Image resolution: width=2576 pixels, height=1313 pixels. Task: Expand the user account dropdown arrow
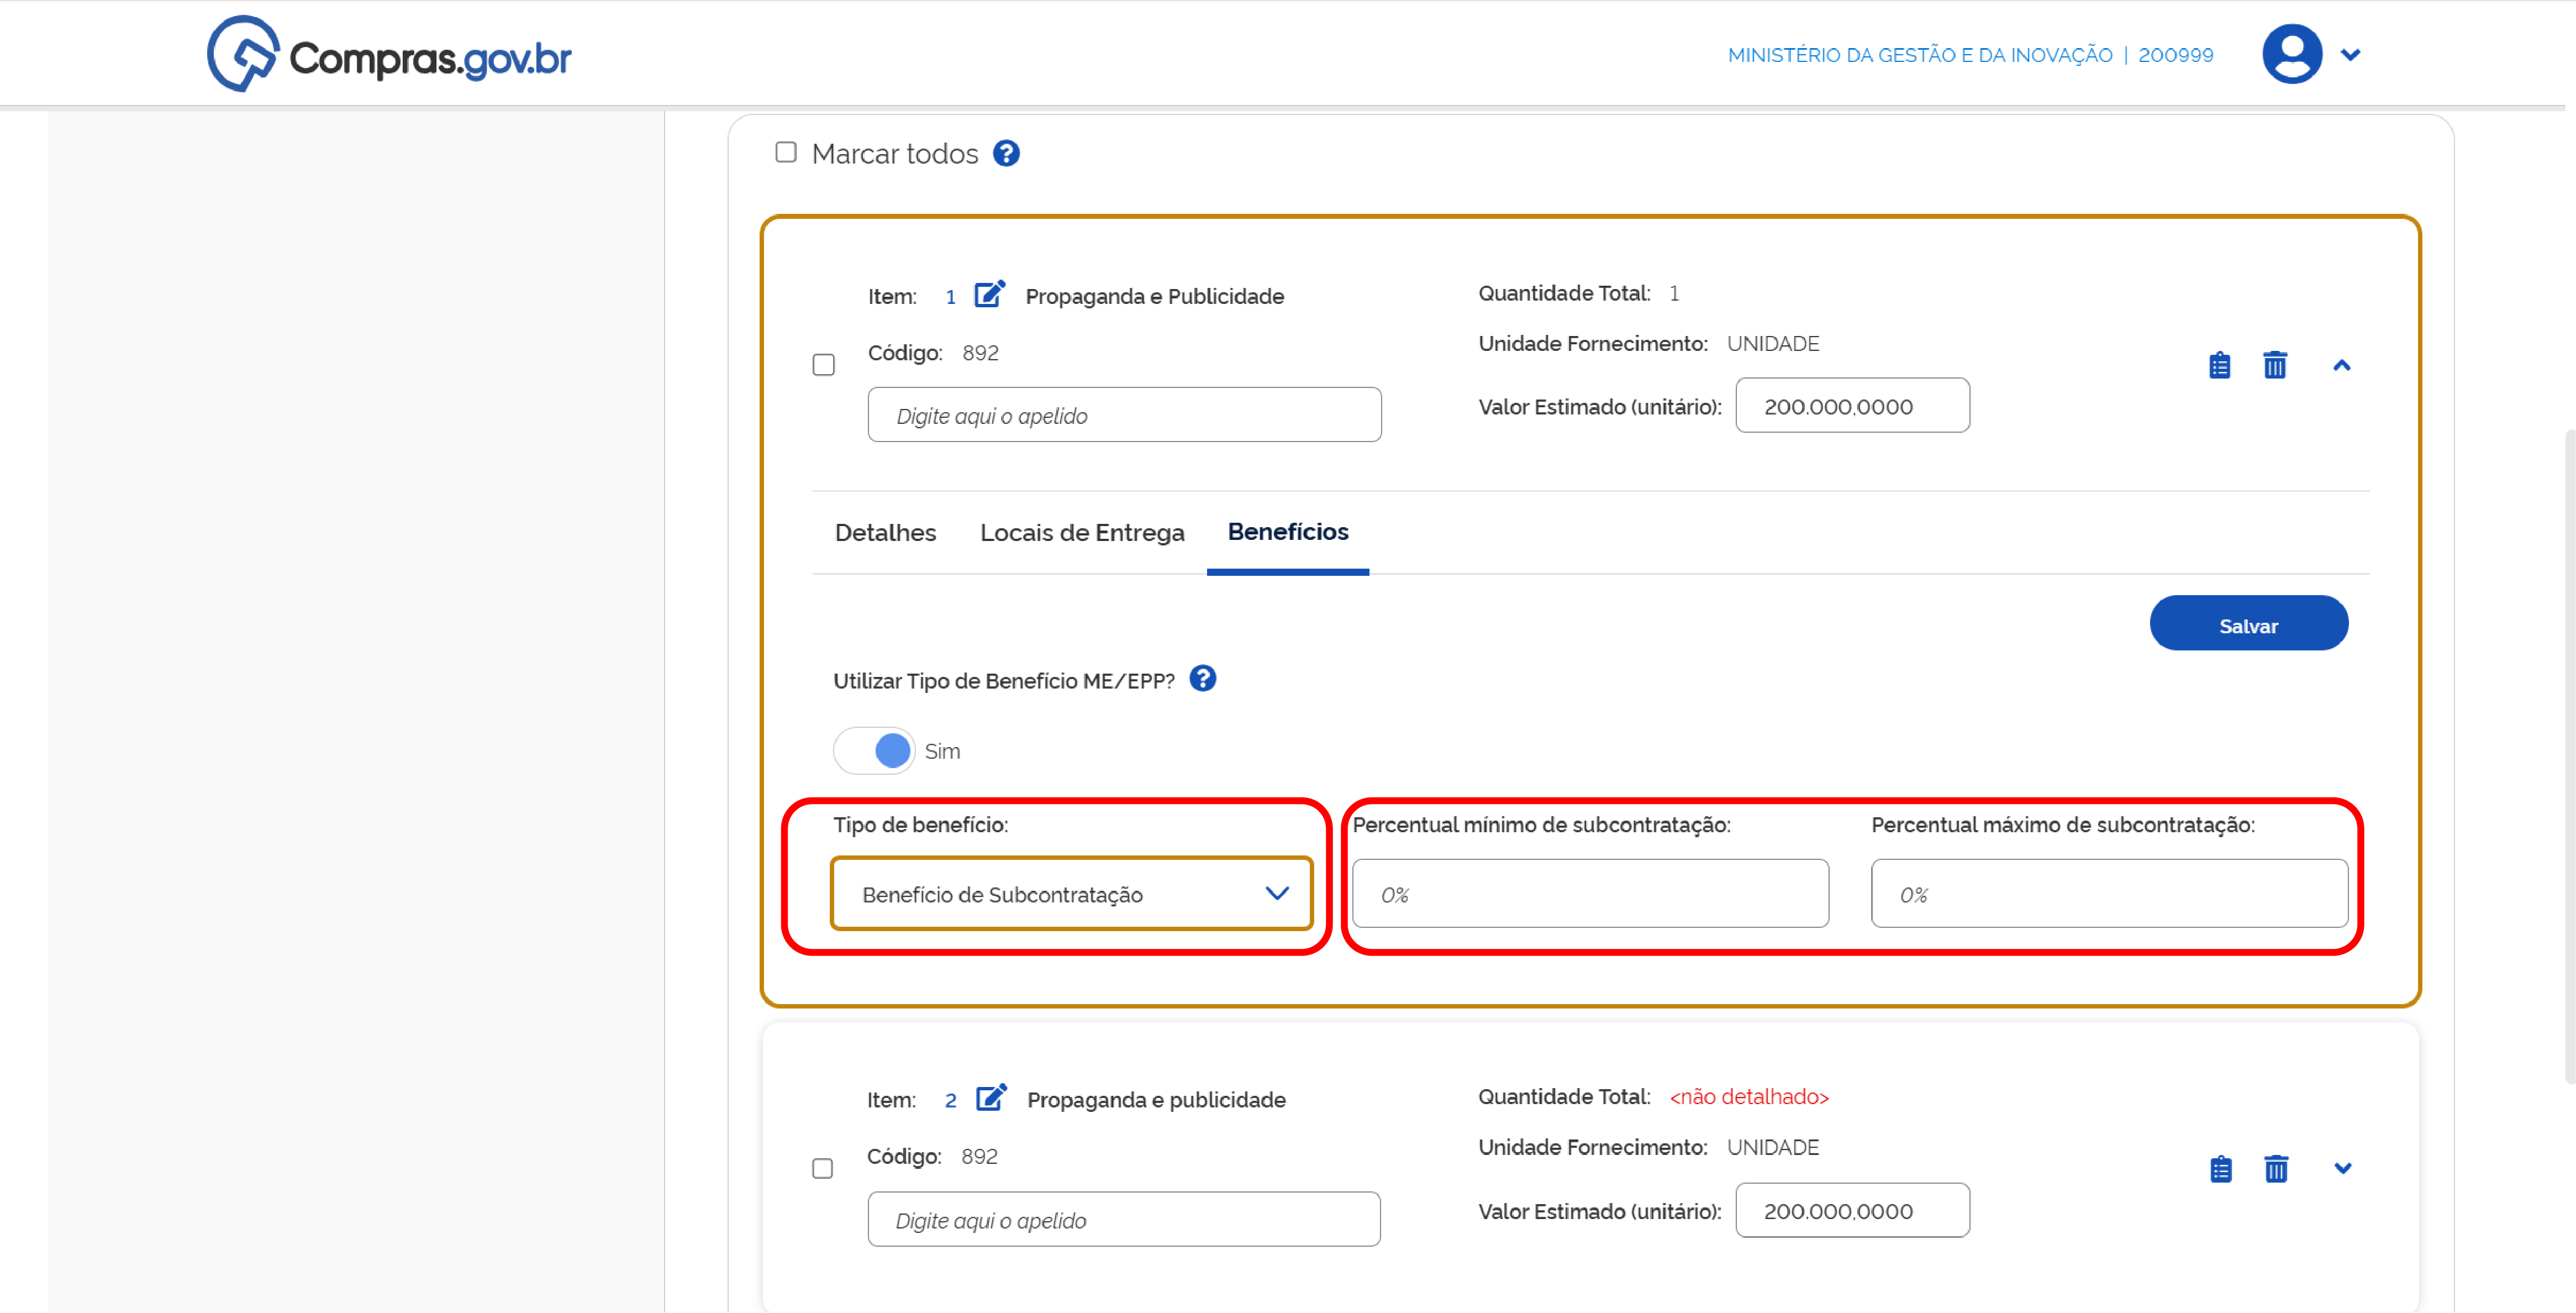tap(2350, 55)
